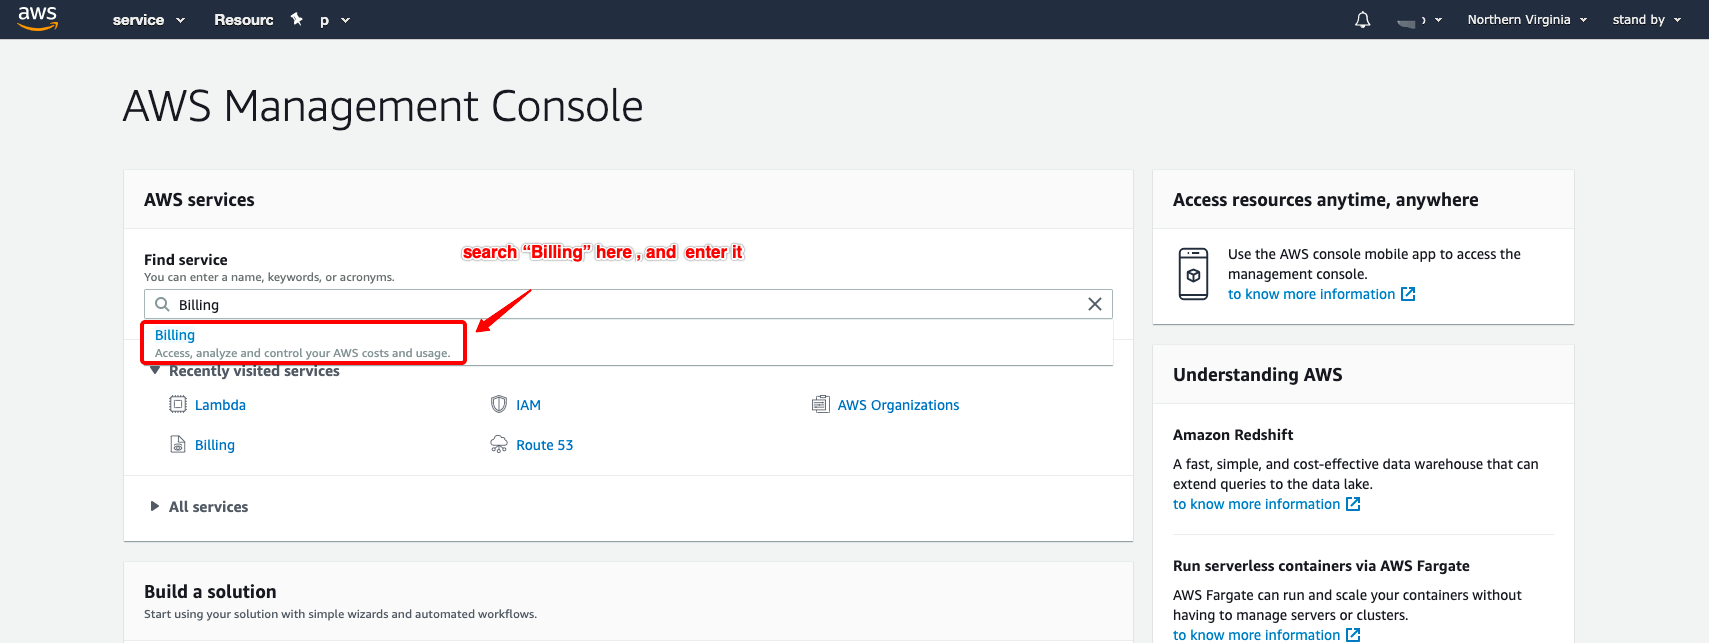Click the Billing document icon
The image size is (1709, 643).
[178, 444]
